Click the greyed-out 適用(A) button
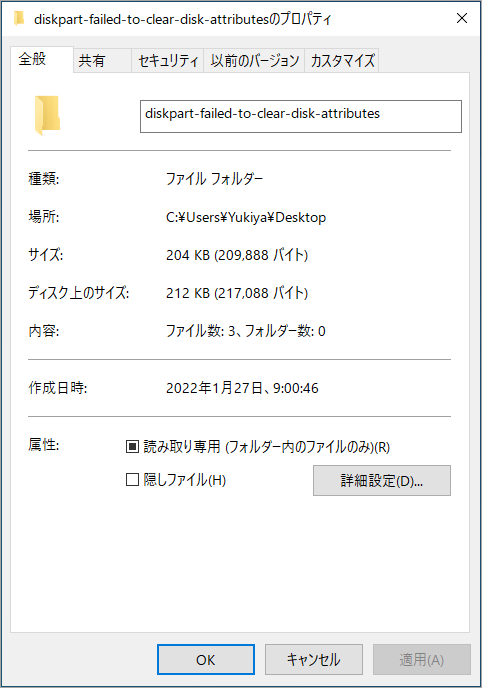This screenshot has width=482, height=688. (421, 659)
